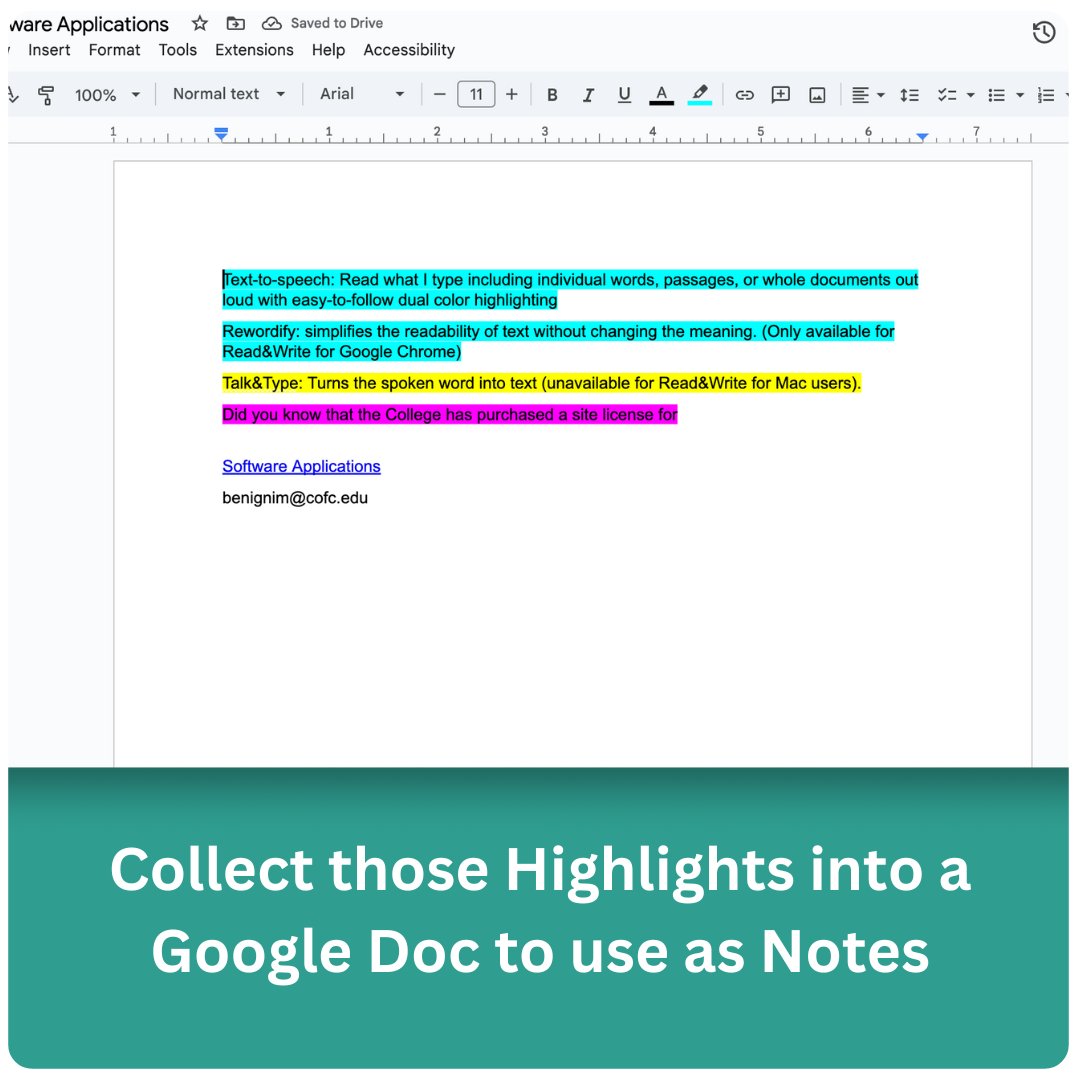This screenshot has height=1080, width=1080.
Task: Click the left indent marker on ruler
Action: (x=221, y=134)
